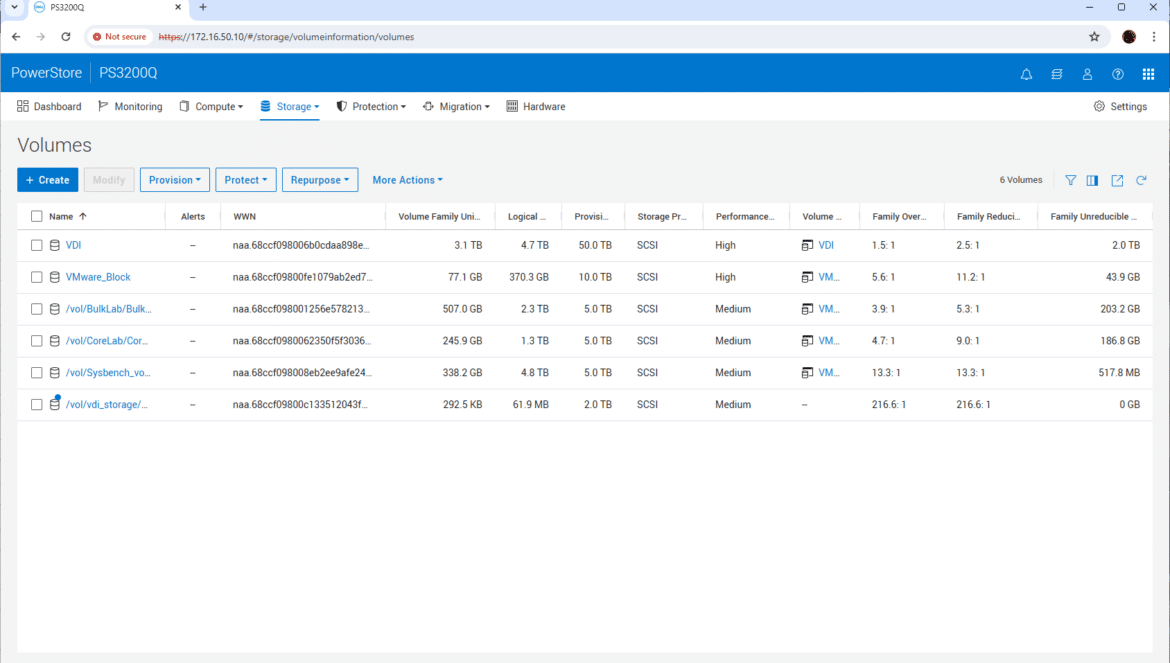Open the browser tab search chevron

tap(13, 7)
